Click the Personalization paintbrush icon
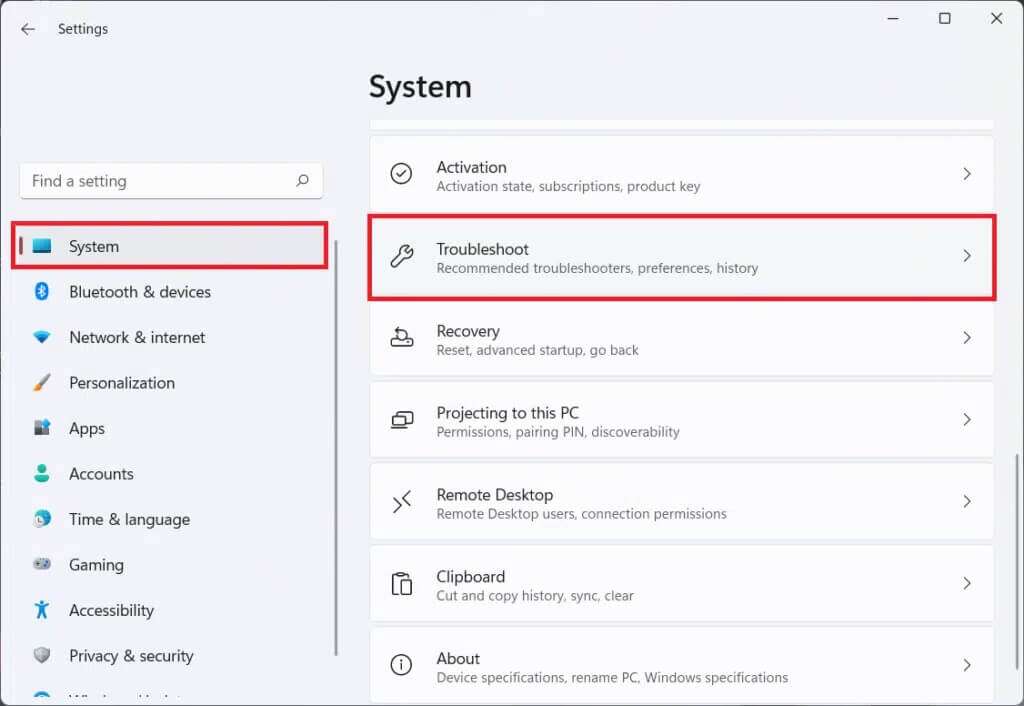1024x706 pixels. click(x=42, y=383)
